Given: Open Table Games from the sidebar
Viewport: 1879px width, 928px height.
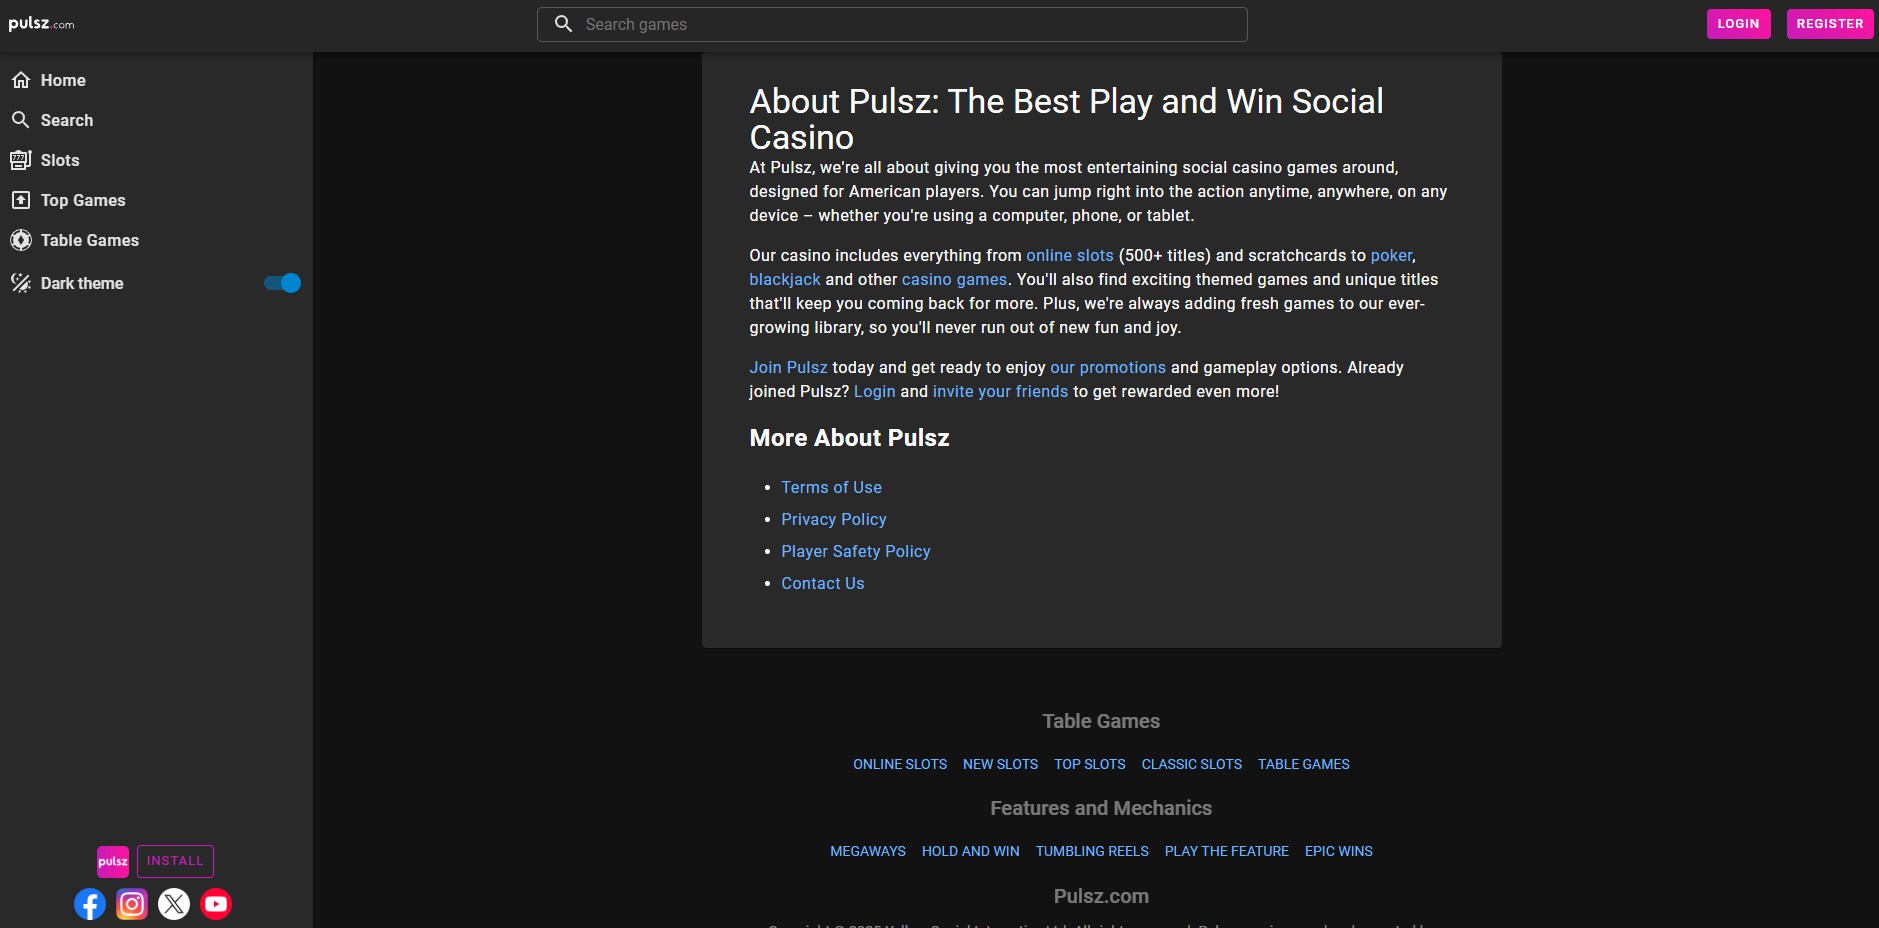Looking at the screenshot, I should [90, 240].
